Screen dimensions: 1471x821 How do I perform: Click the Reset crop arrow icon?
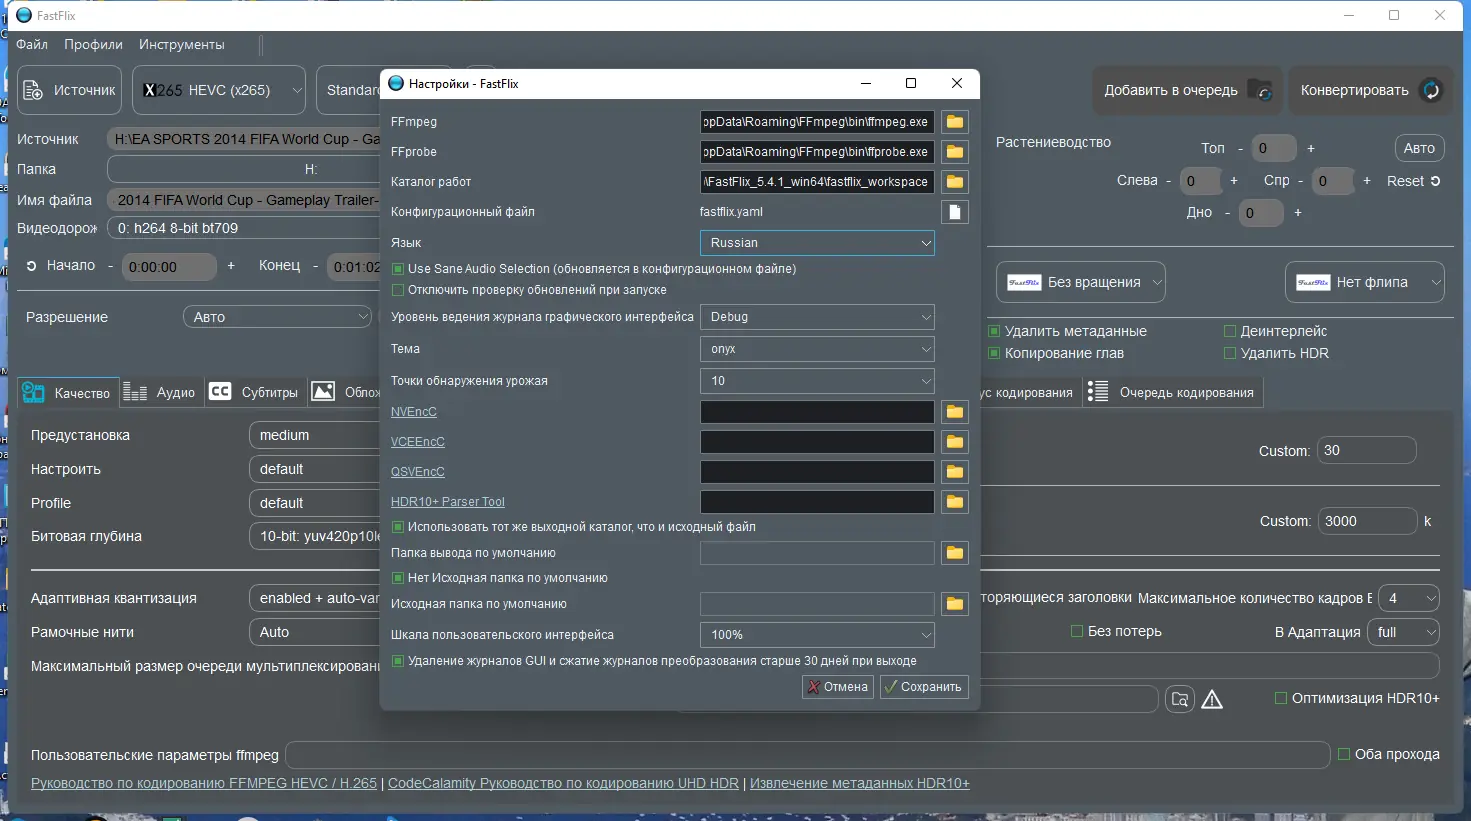pyautogui.click(x=1435, y=181)
